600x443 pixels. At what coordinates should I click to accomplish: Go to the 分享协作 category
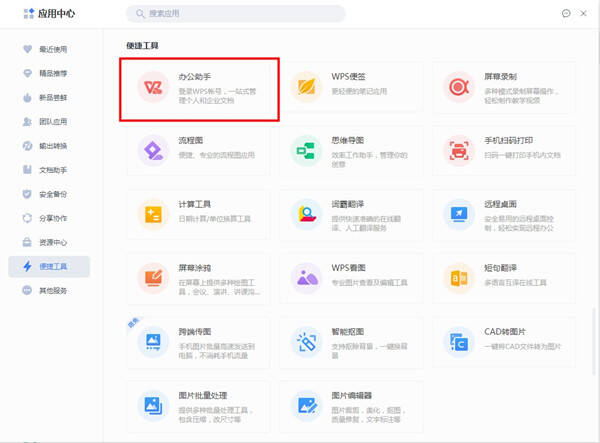click(x=49, y=218)
